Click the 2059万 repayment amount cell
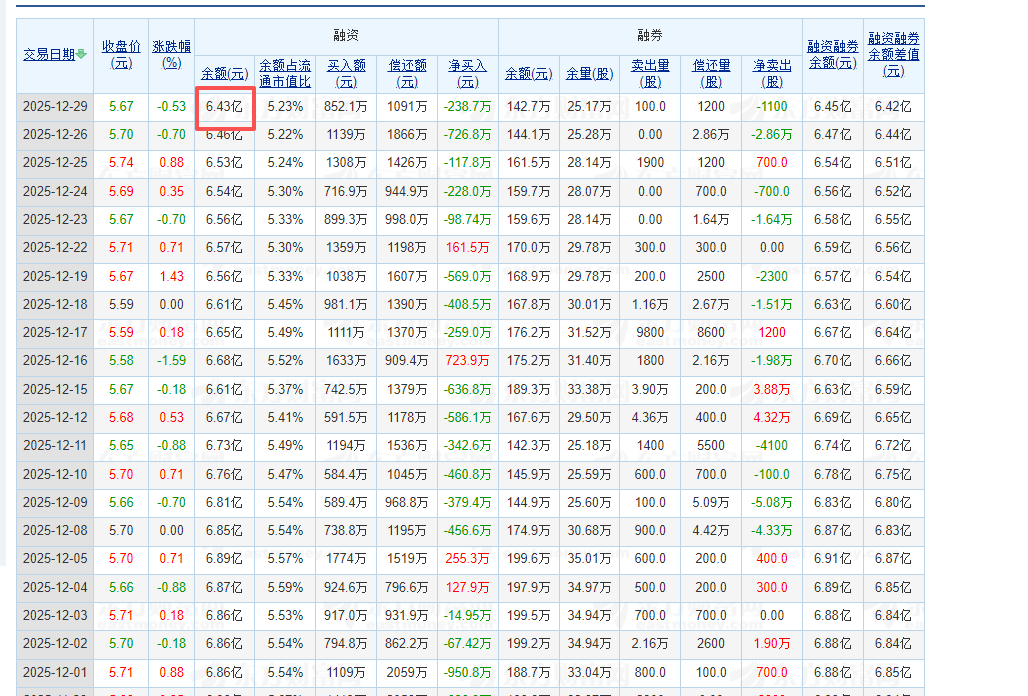This screenshot has width=1028, height=696. tap(407, 673)
